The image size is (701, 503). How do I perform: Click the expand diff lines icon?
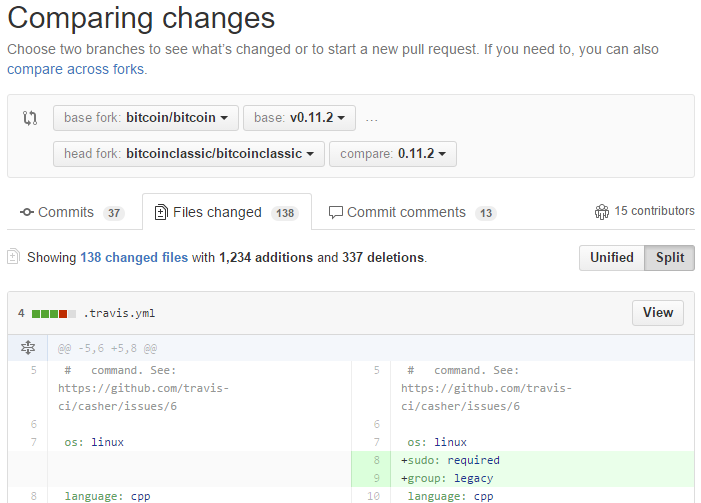click(x=27, y=348)
